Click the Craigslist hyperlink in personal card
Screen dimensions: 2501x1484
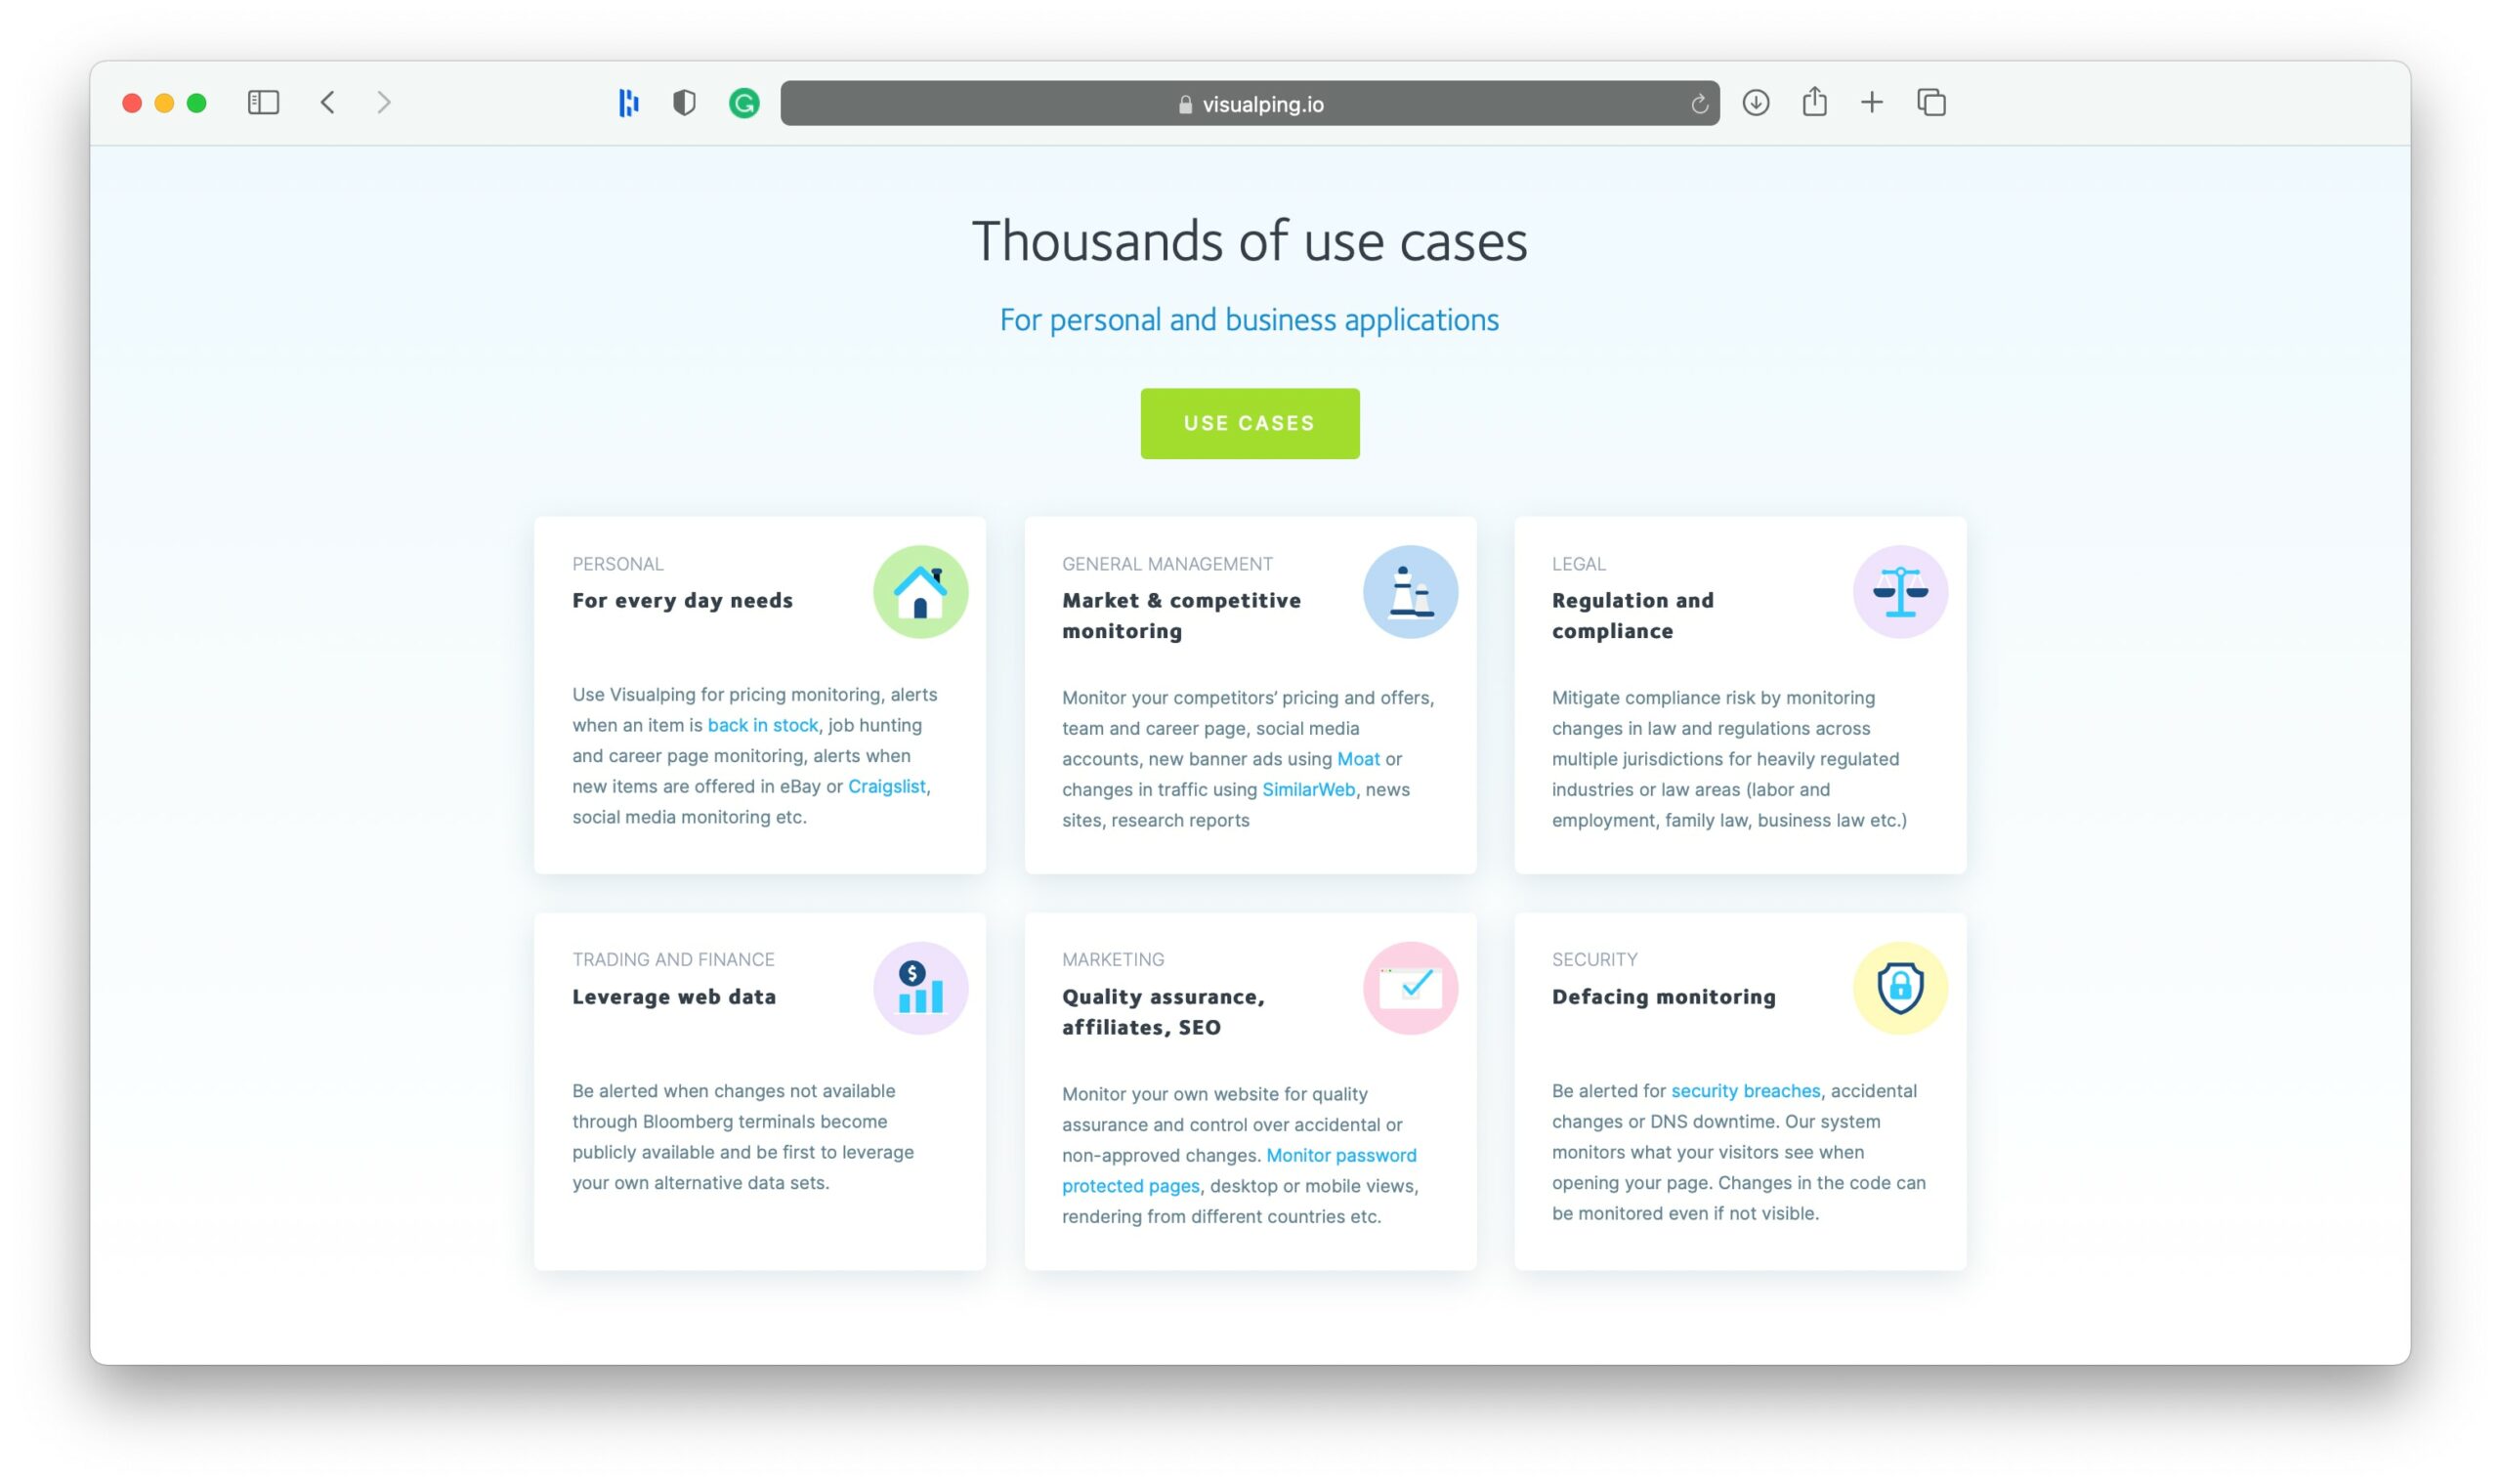pyautogui.click(x=888, y=784)
